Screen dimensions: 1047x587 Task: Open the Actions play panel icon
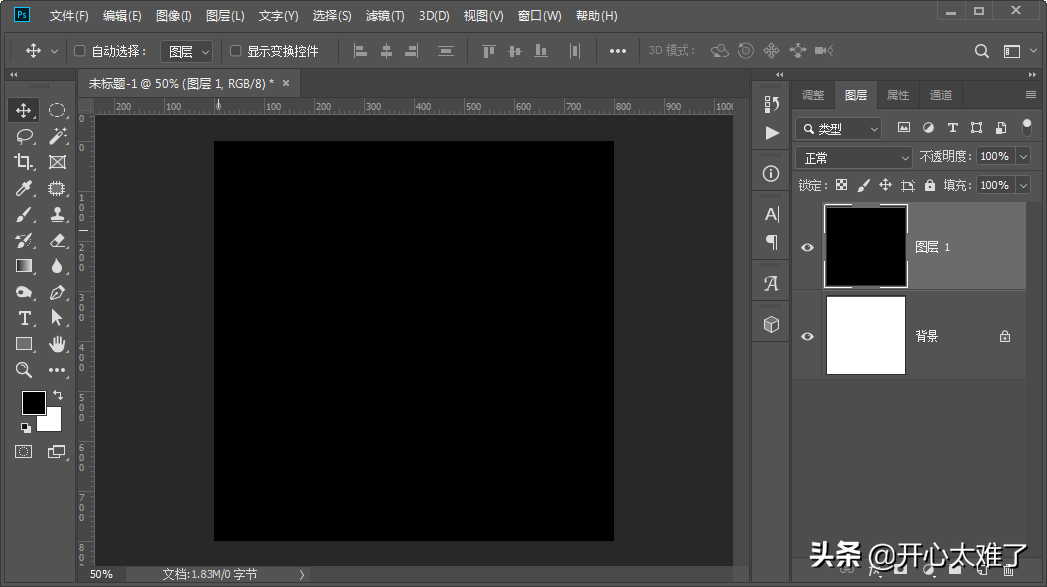[772, 133]
